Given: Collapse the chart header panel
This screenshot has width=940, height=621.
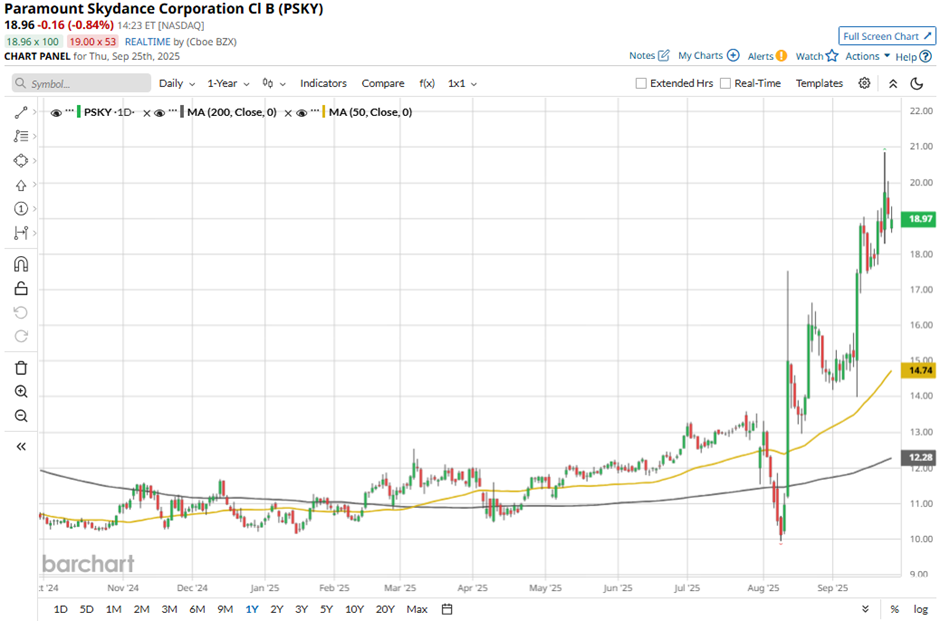Looking at the screenshot, I should [893, 83].
